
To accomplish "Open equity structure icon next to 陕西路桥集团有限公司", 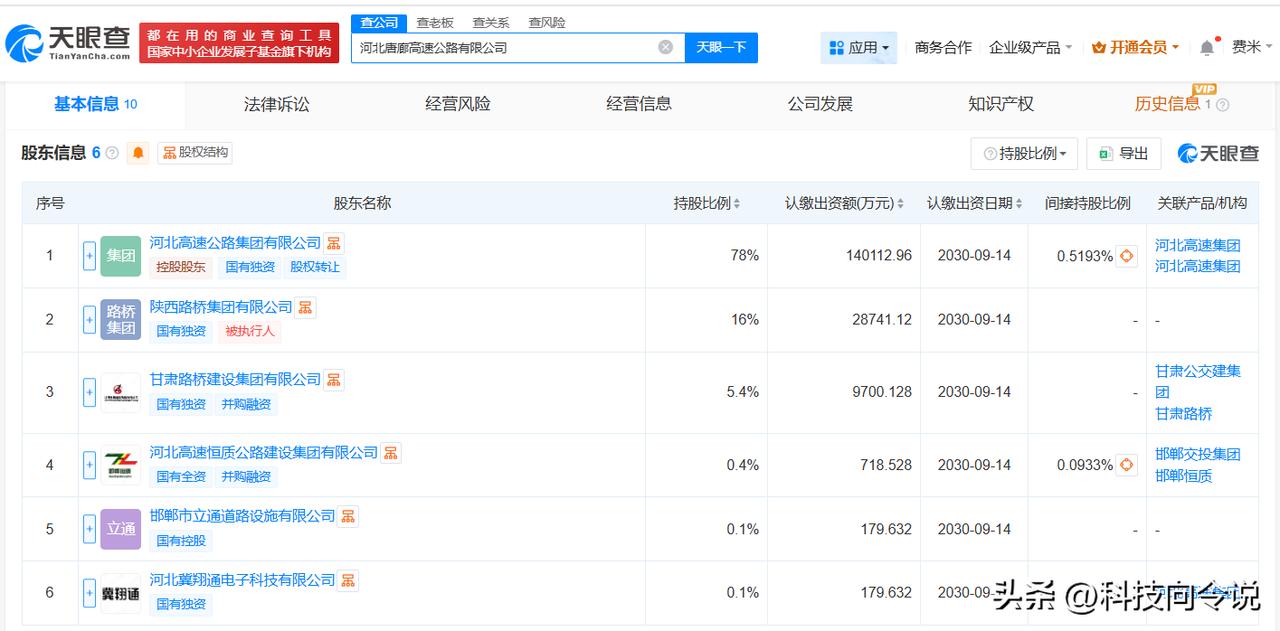I will click(x=305, y=307).
